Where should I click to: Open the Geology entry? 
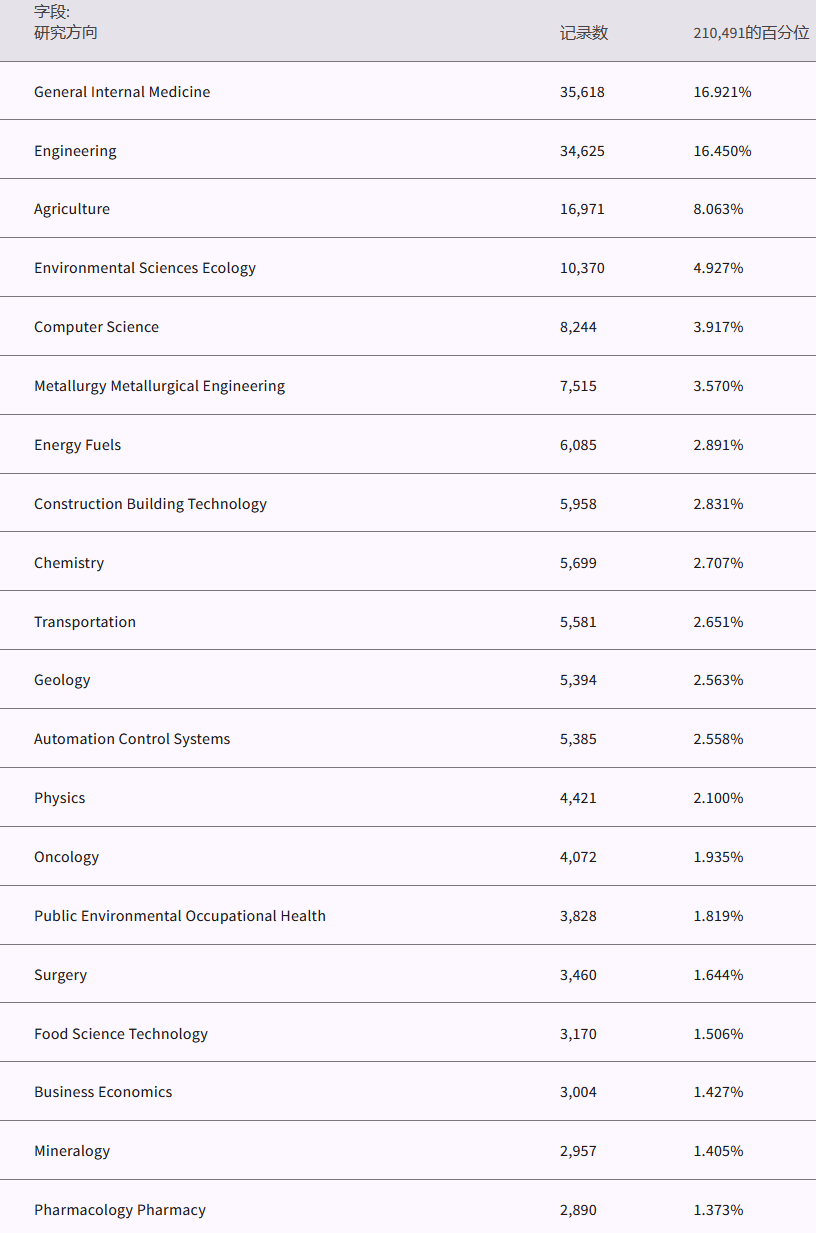[62, 680]
